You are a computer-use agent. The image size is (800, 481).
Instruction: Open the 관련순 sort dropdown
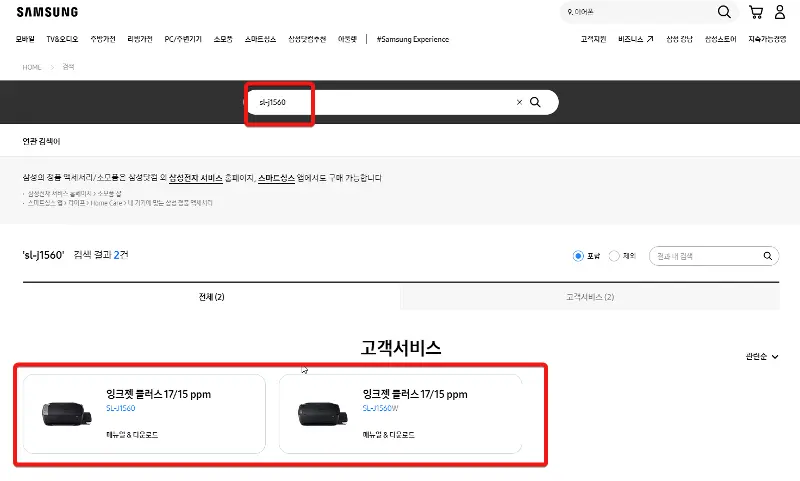(x=761, y=357)
